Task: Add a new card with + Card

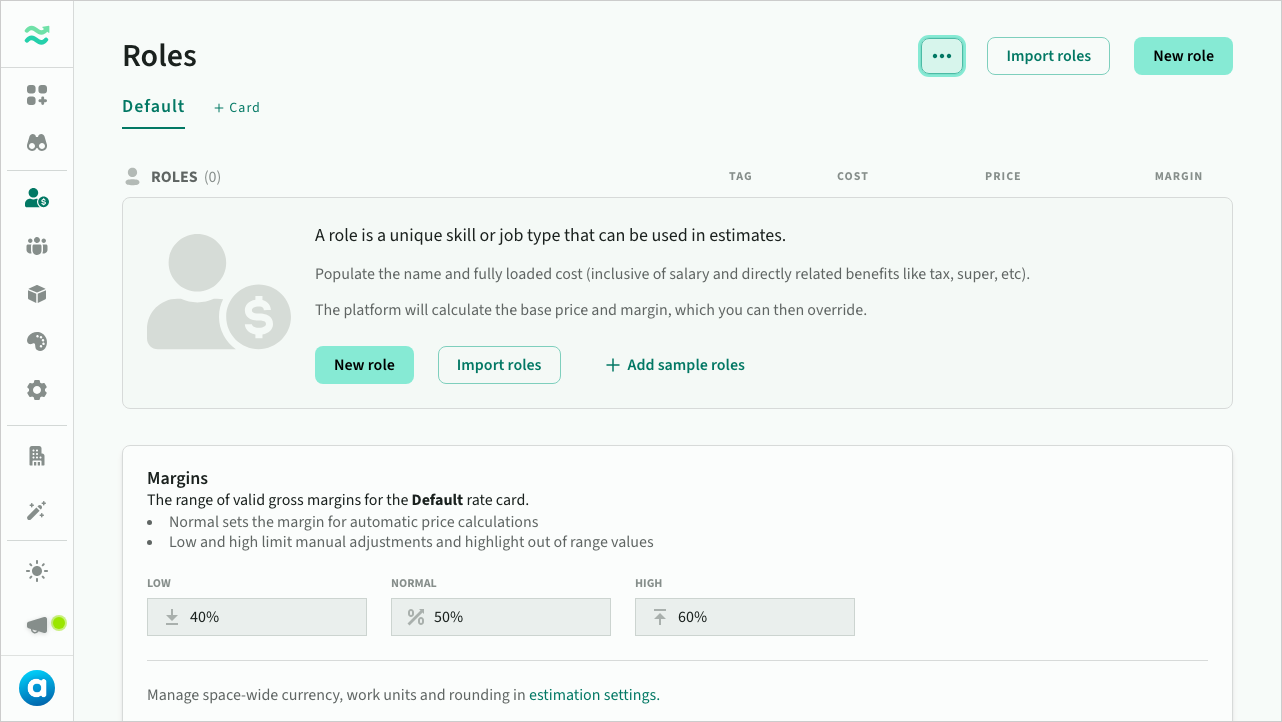Action: pos(237,107)
